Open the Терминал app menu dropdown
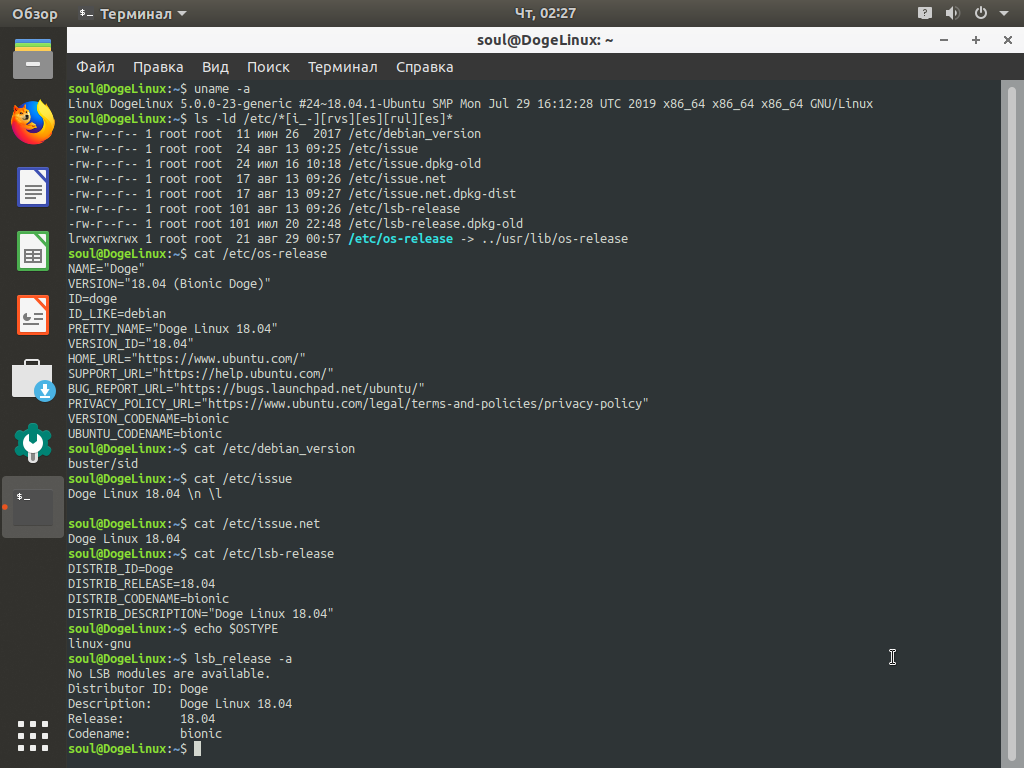 (x=133, y=14)
